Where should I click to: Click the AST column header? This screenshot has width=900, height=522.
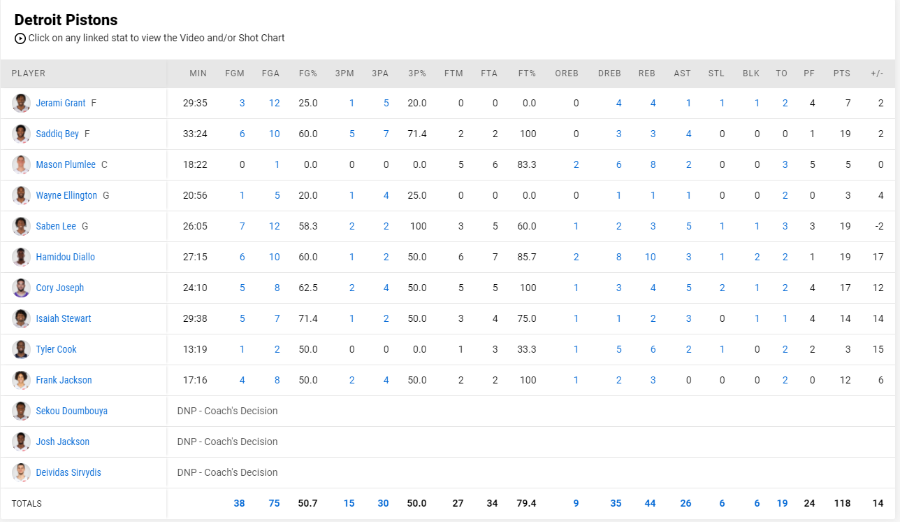[x=682, y=74]
